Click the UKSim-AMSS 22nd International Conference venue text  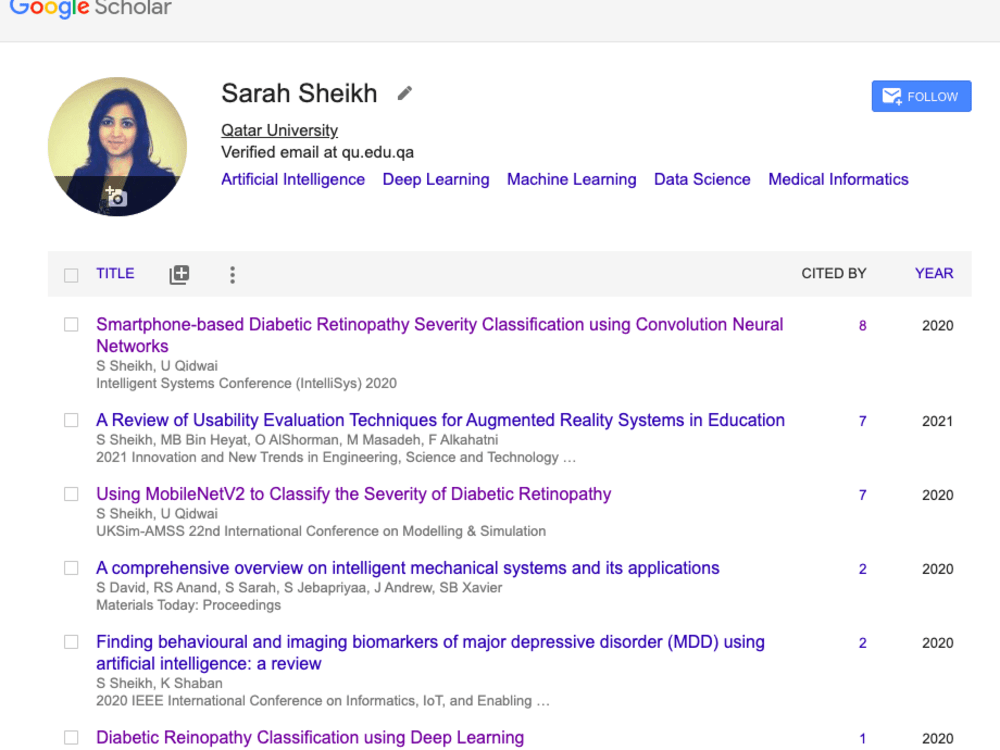click(321, 531)
